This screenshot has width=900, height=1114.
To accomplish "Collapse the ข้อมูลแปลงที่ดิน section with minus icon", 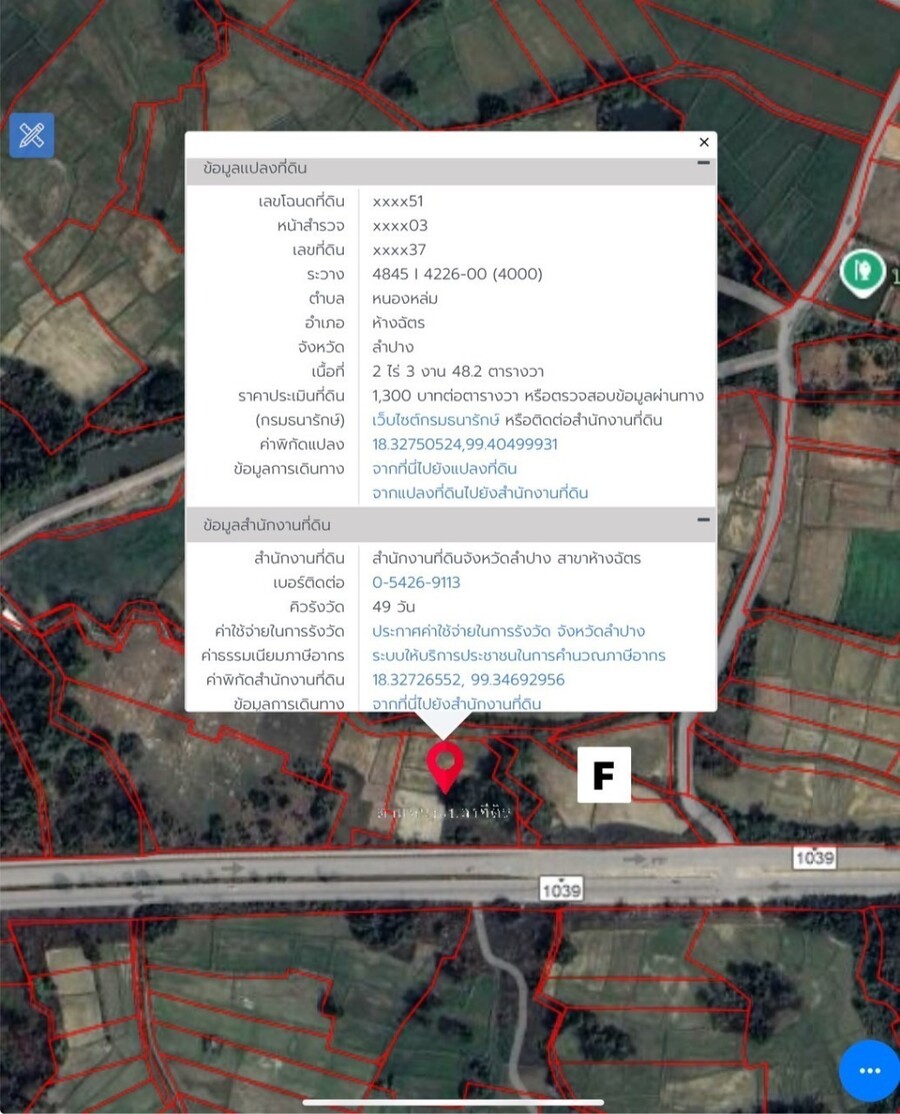I will tap(703, 163).
